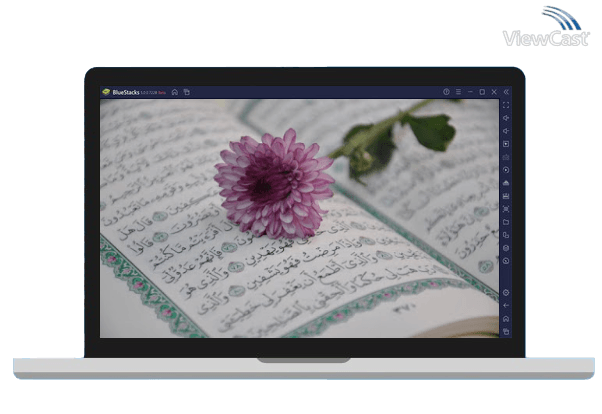
Task: Maximize the BlueStacks window
Action: tap(482, 92)
